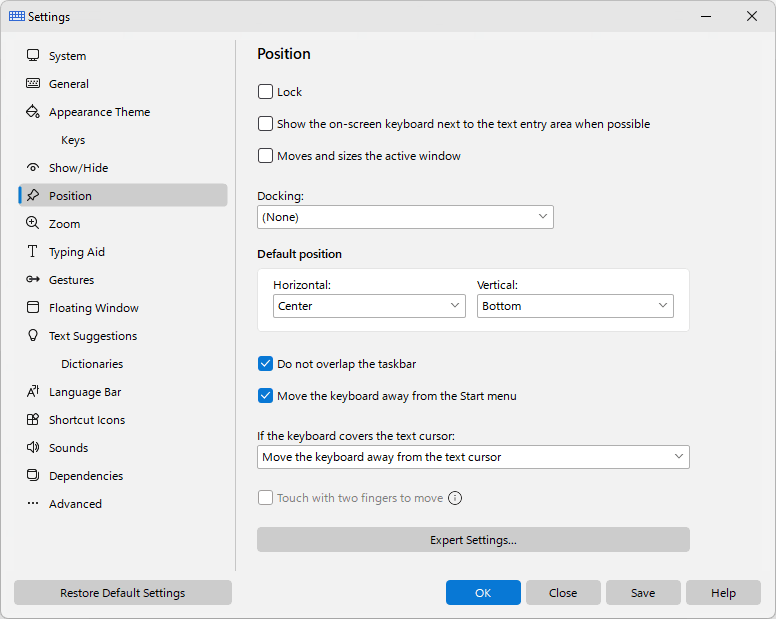Go to the General settings page
776x619 pixels.
coord(123,84)
